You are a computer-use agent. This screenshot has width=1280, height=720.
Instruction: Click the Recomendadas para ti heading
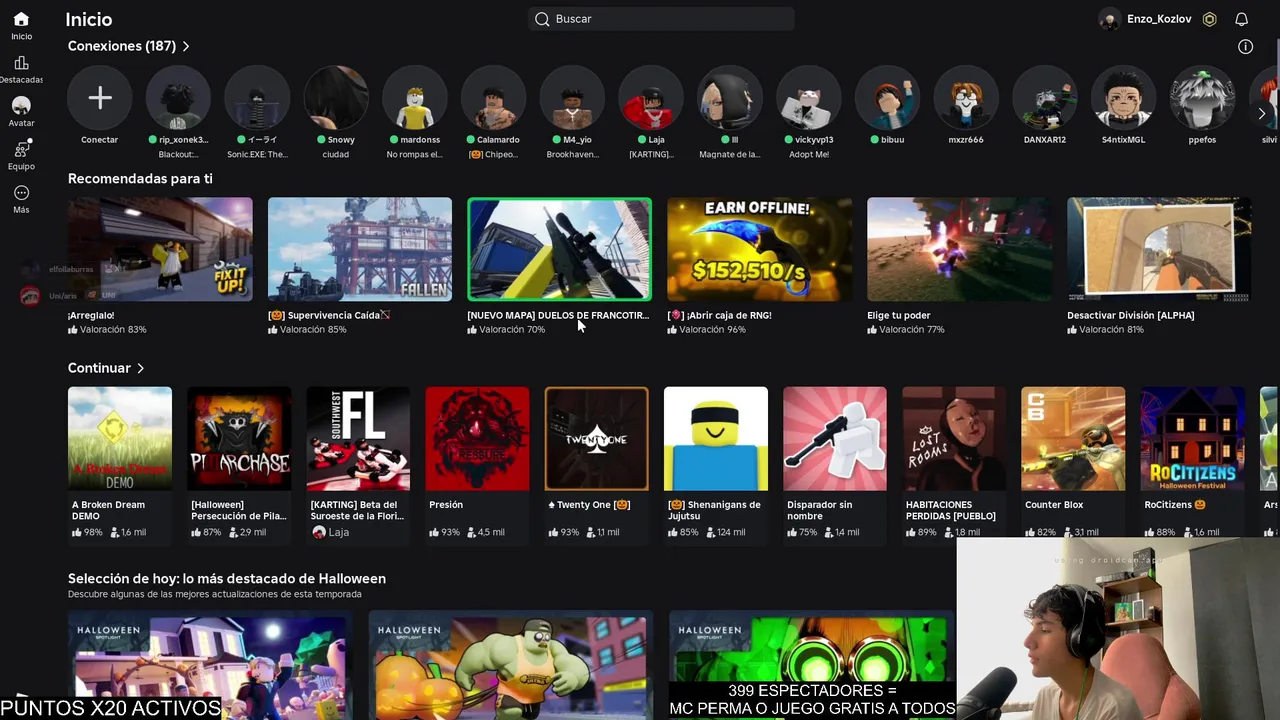140,179
